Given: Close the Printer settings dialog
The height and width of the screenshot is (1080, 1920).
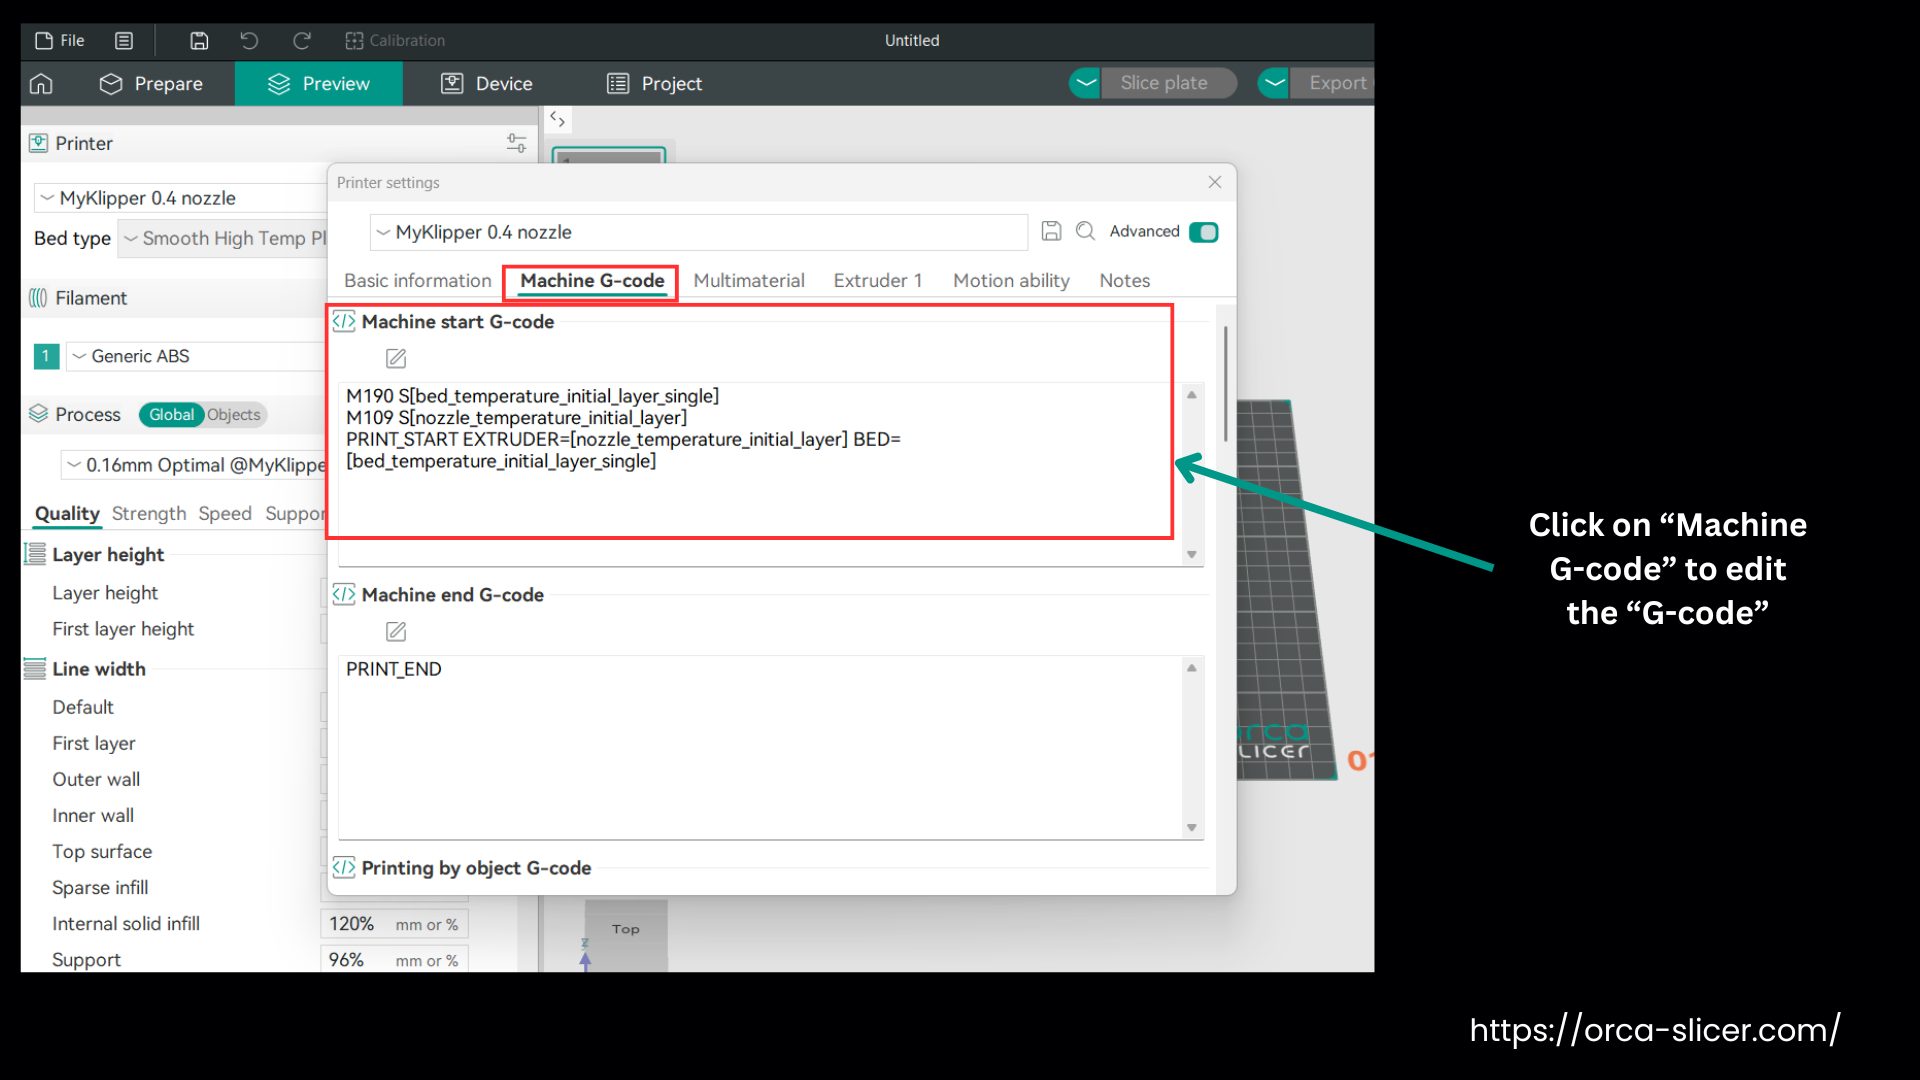Looking at the screenshot, I should 1214,182.
